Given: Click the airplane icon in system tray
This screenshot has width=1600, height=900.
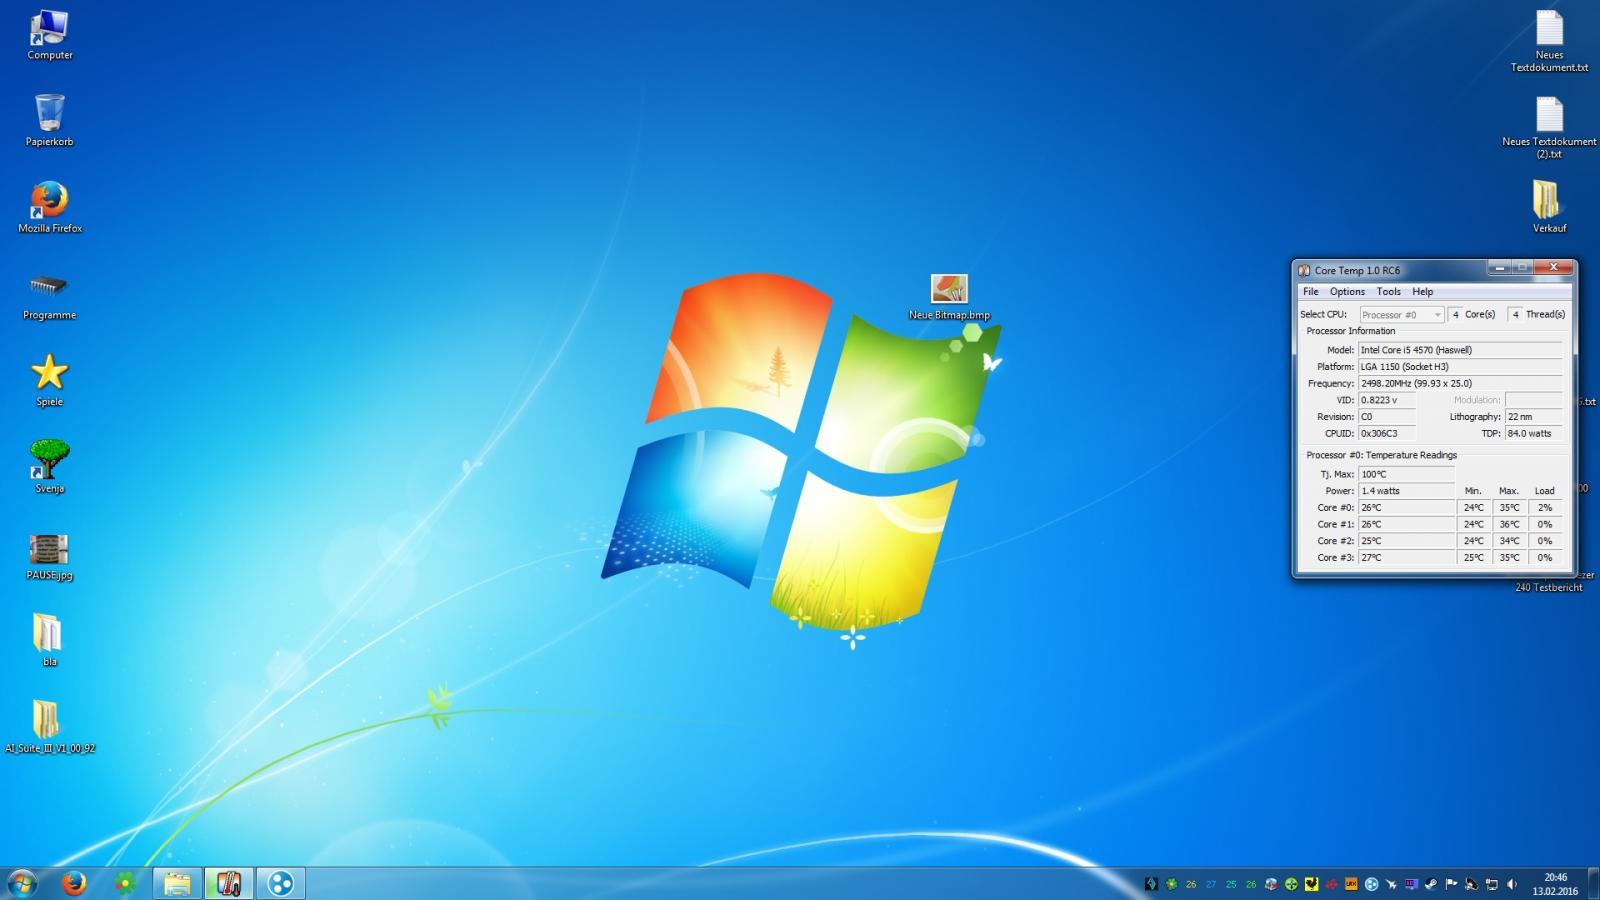Looking at the screenshot, I should coord(1391,884).
